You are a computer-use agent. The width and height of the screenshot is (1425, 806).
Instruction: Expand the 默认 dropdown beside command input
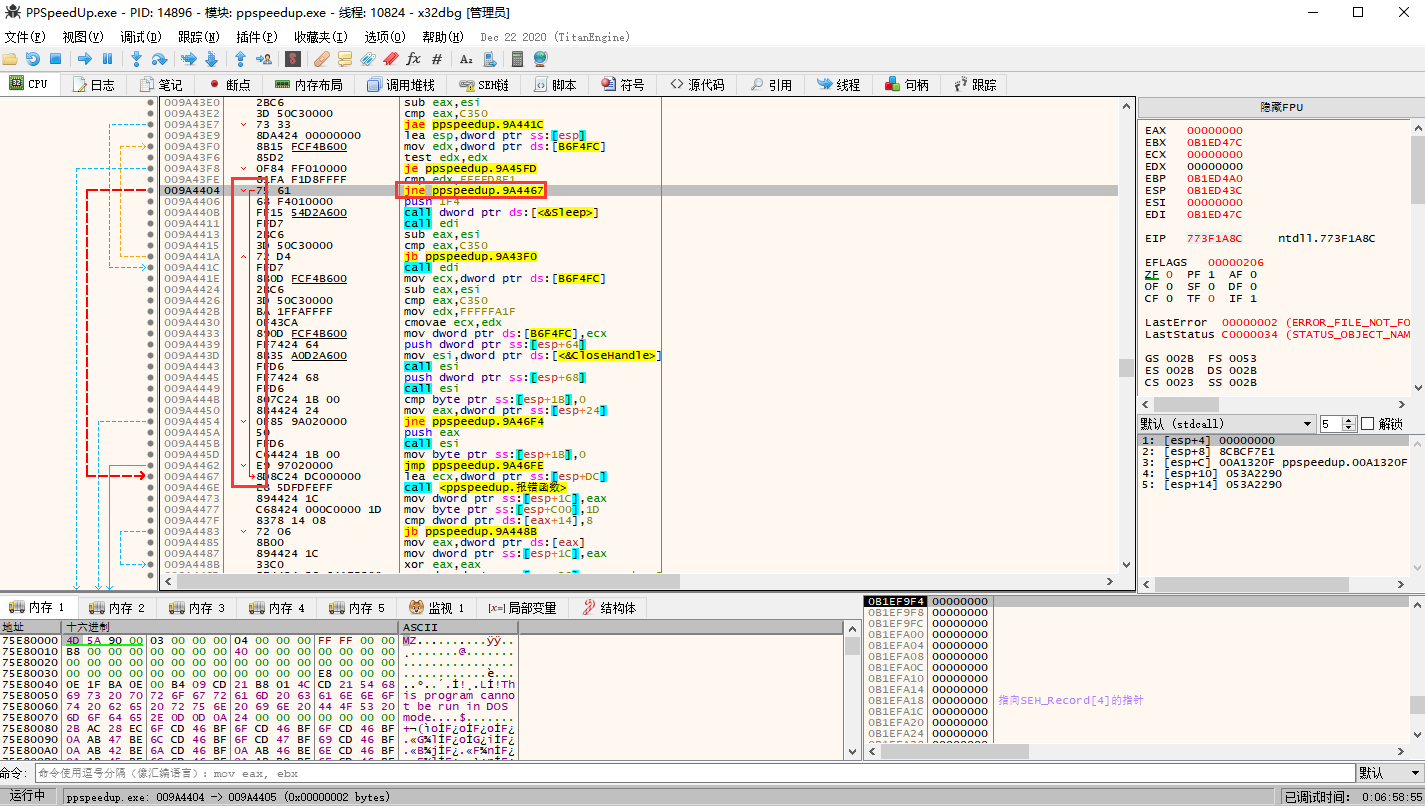pyautogui.click(x=1390, y=773)
